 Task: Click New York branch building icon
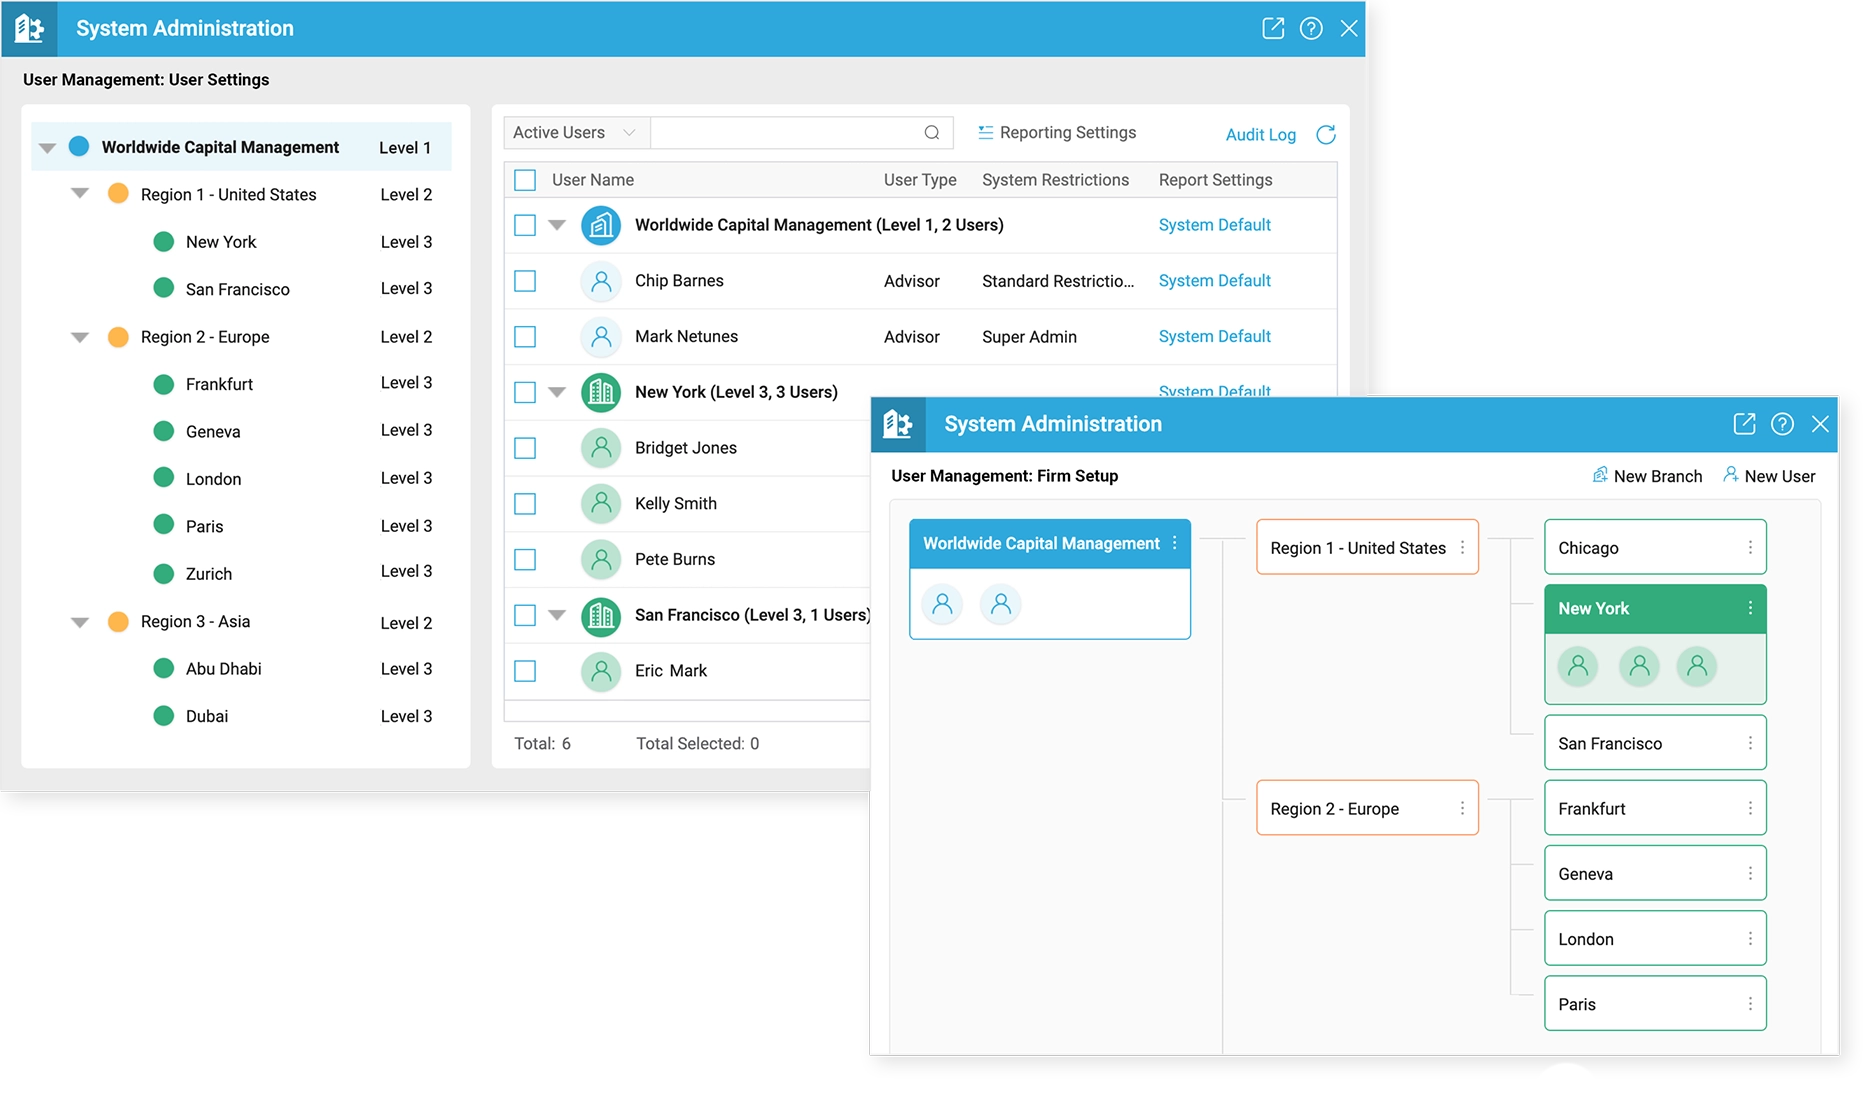(x=601, y=392)
